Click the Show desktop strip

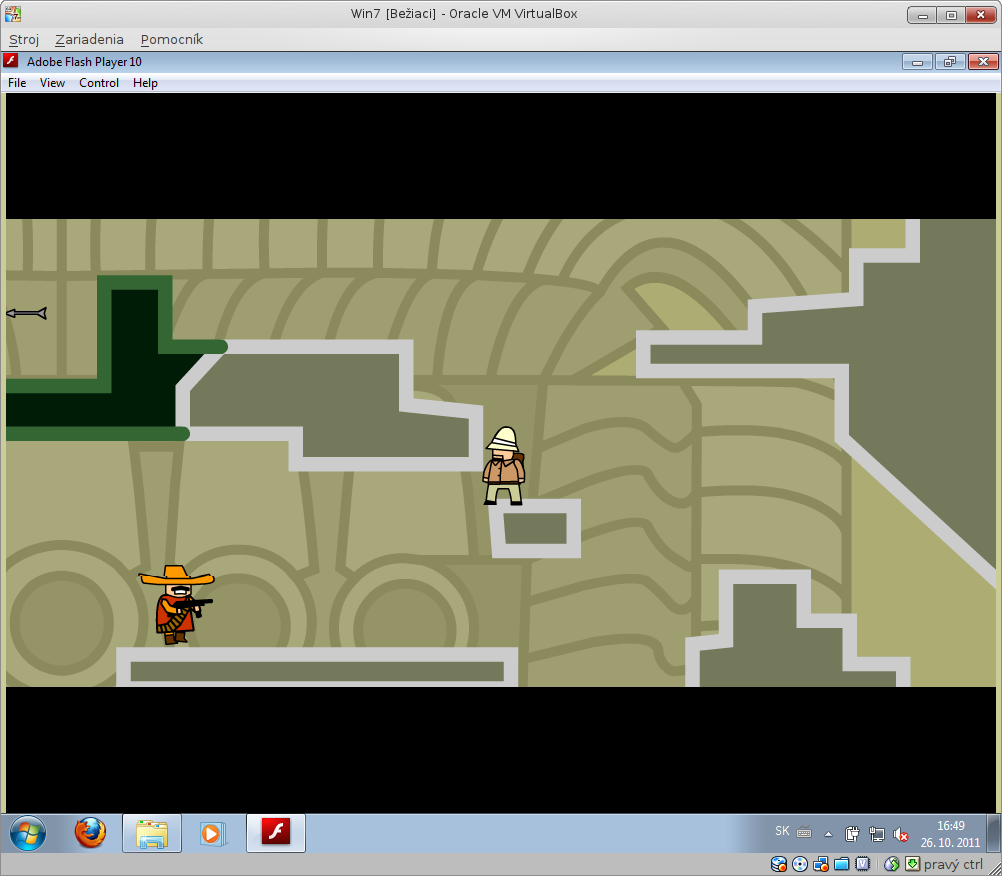(x=994, y=833)
